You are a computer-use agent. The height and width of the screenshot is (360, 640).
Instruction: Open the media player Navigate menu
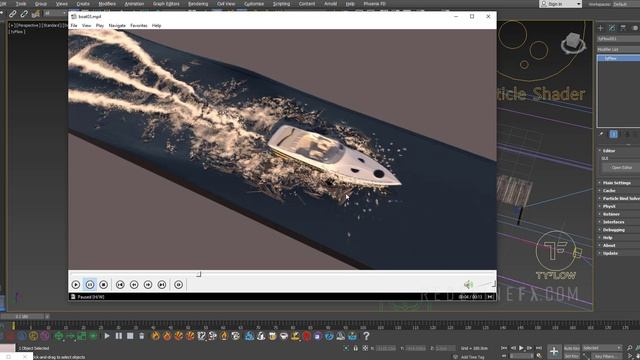click(x=117, y=25)
